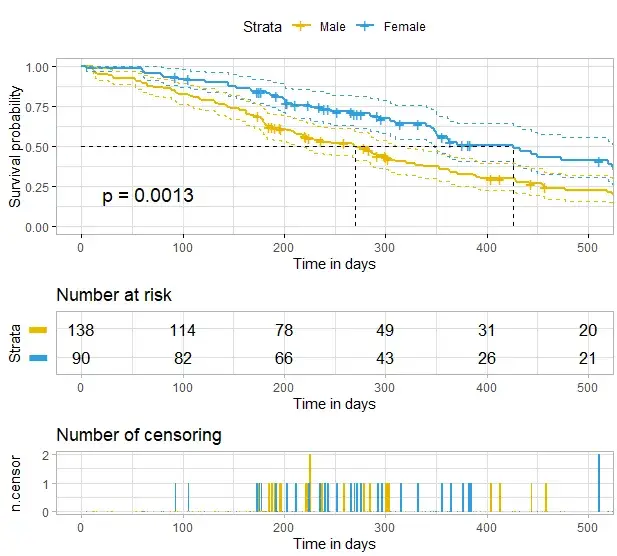
Task: Click the "Survival probability" axis label
Action: click(x=15, y=147)
